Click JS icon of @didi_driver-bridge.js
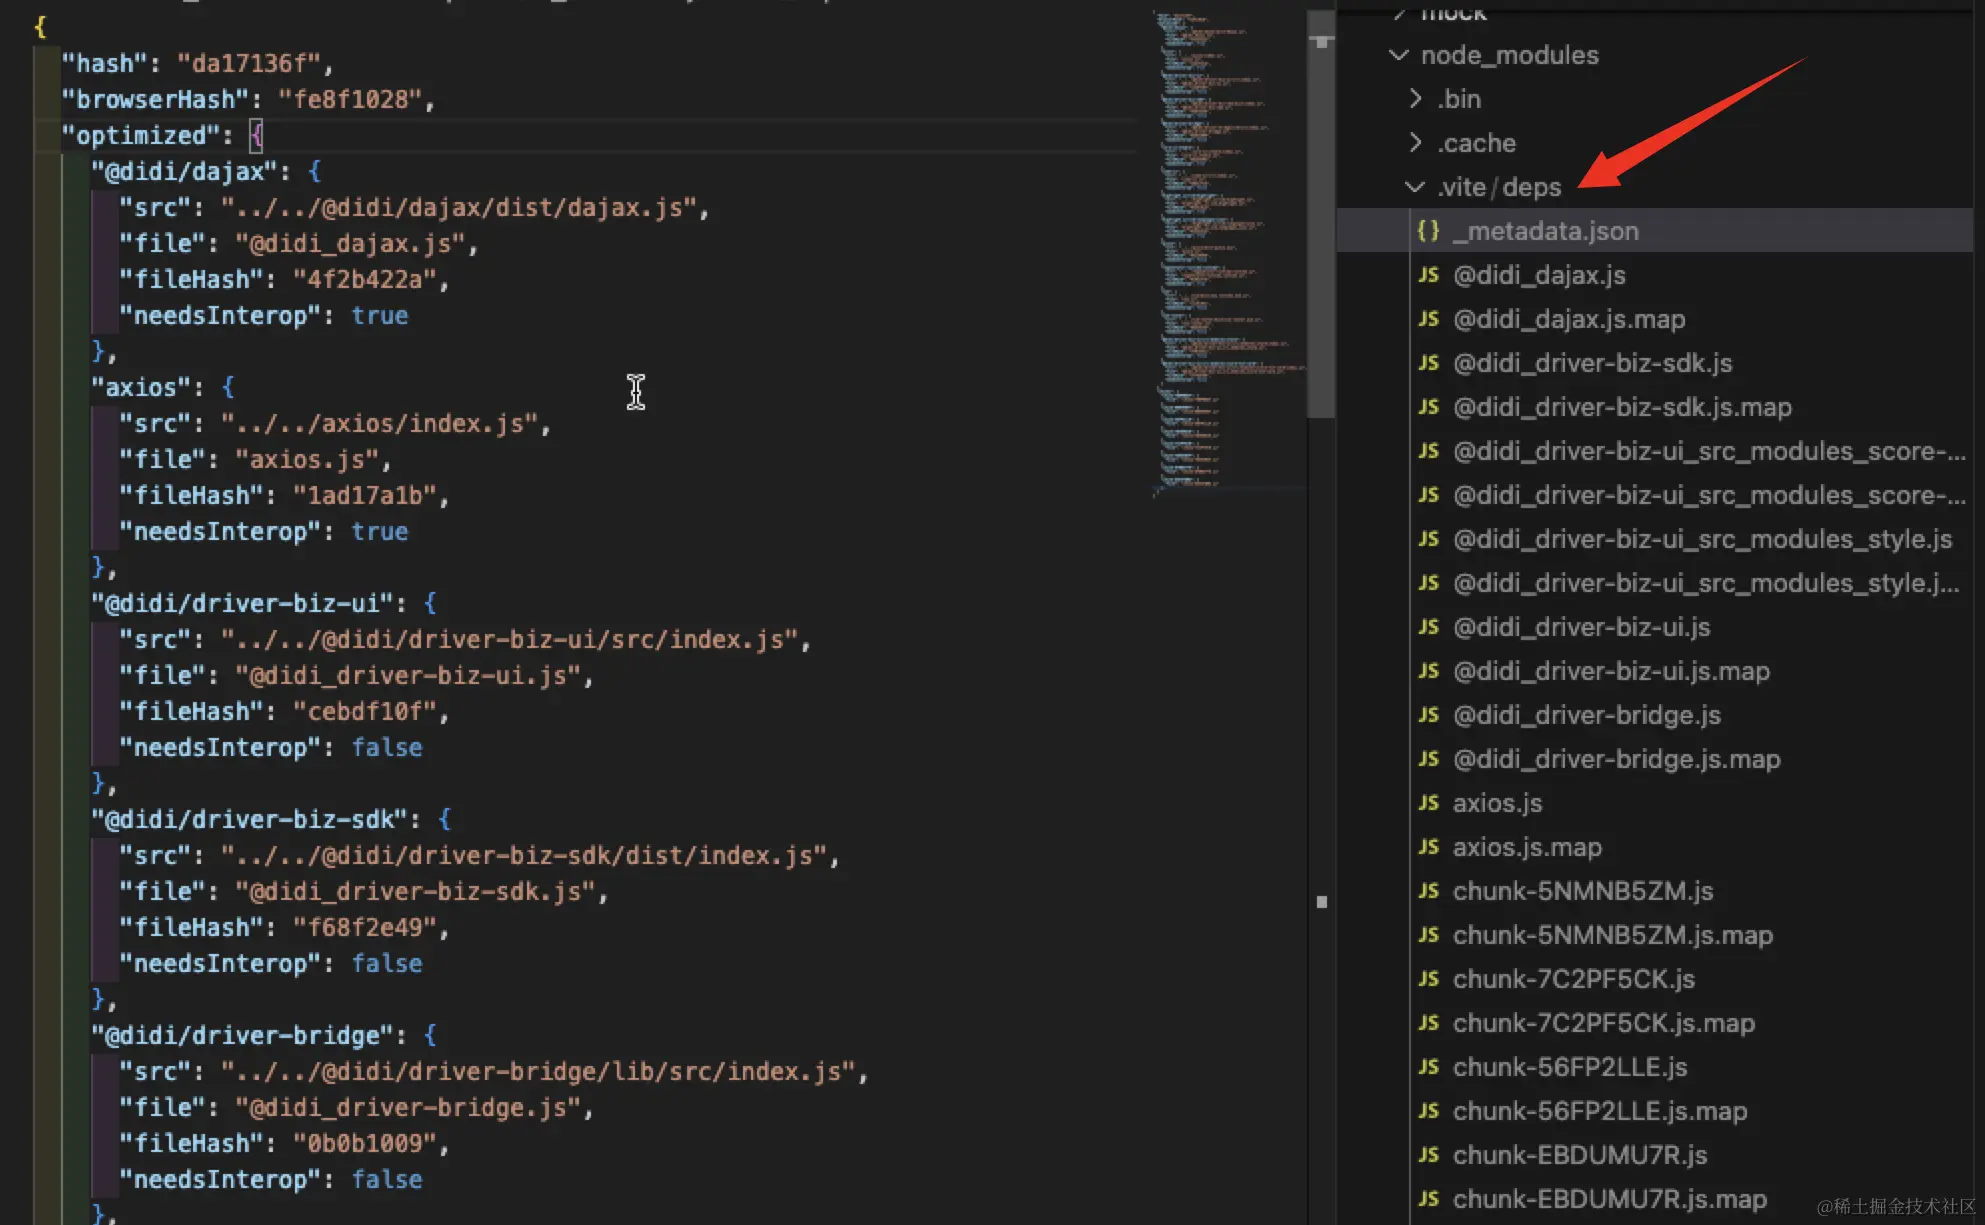Viewport: 1985px width, 1225px height. [1428, 715]
